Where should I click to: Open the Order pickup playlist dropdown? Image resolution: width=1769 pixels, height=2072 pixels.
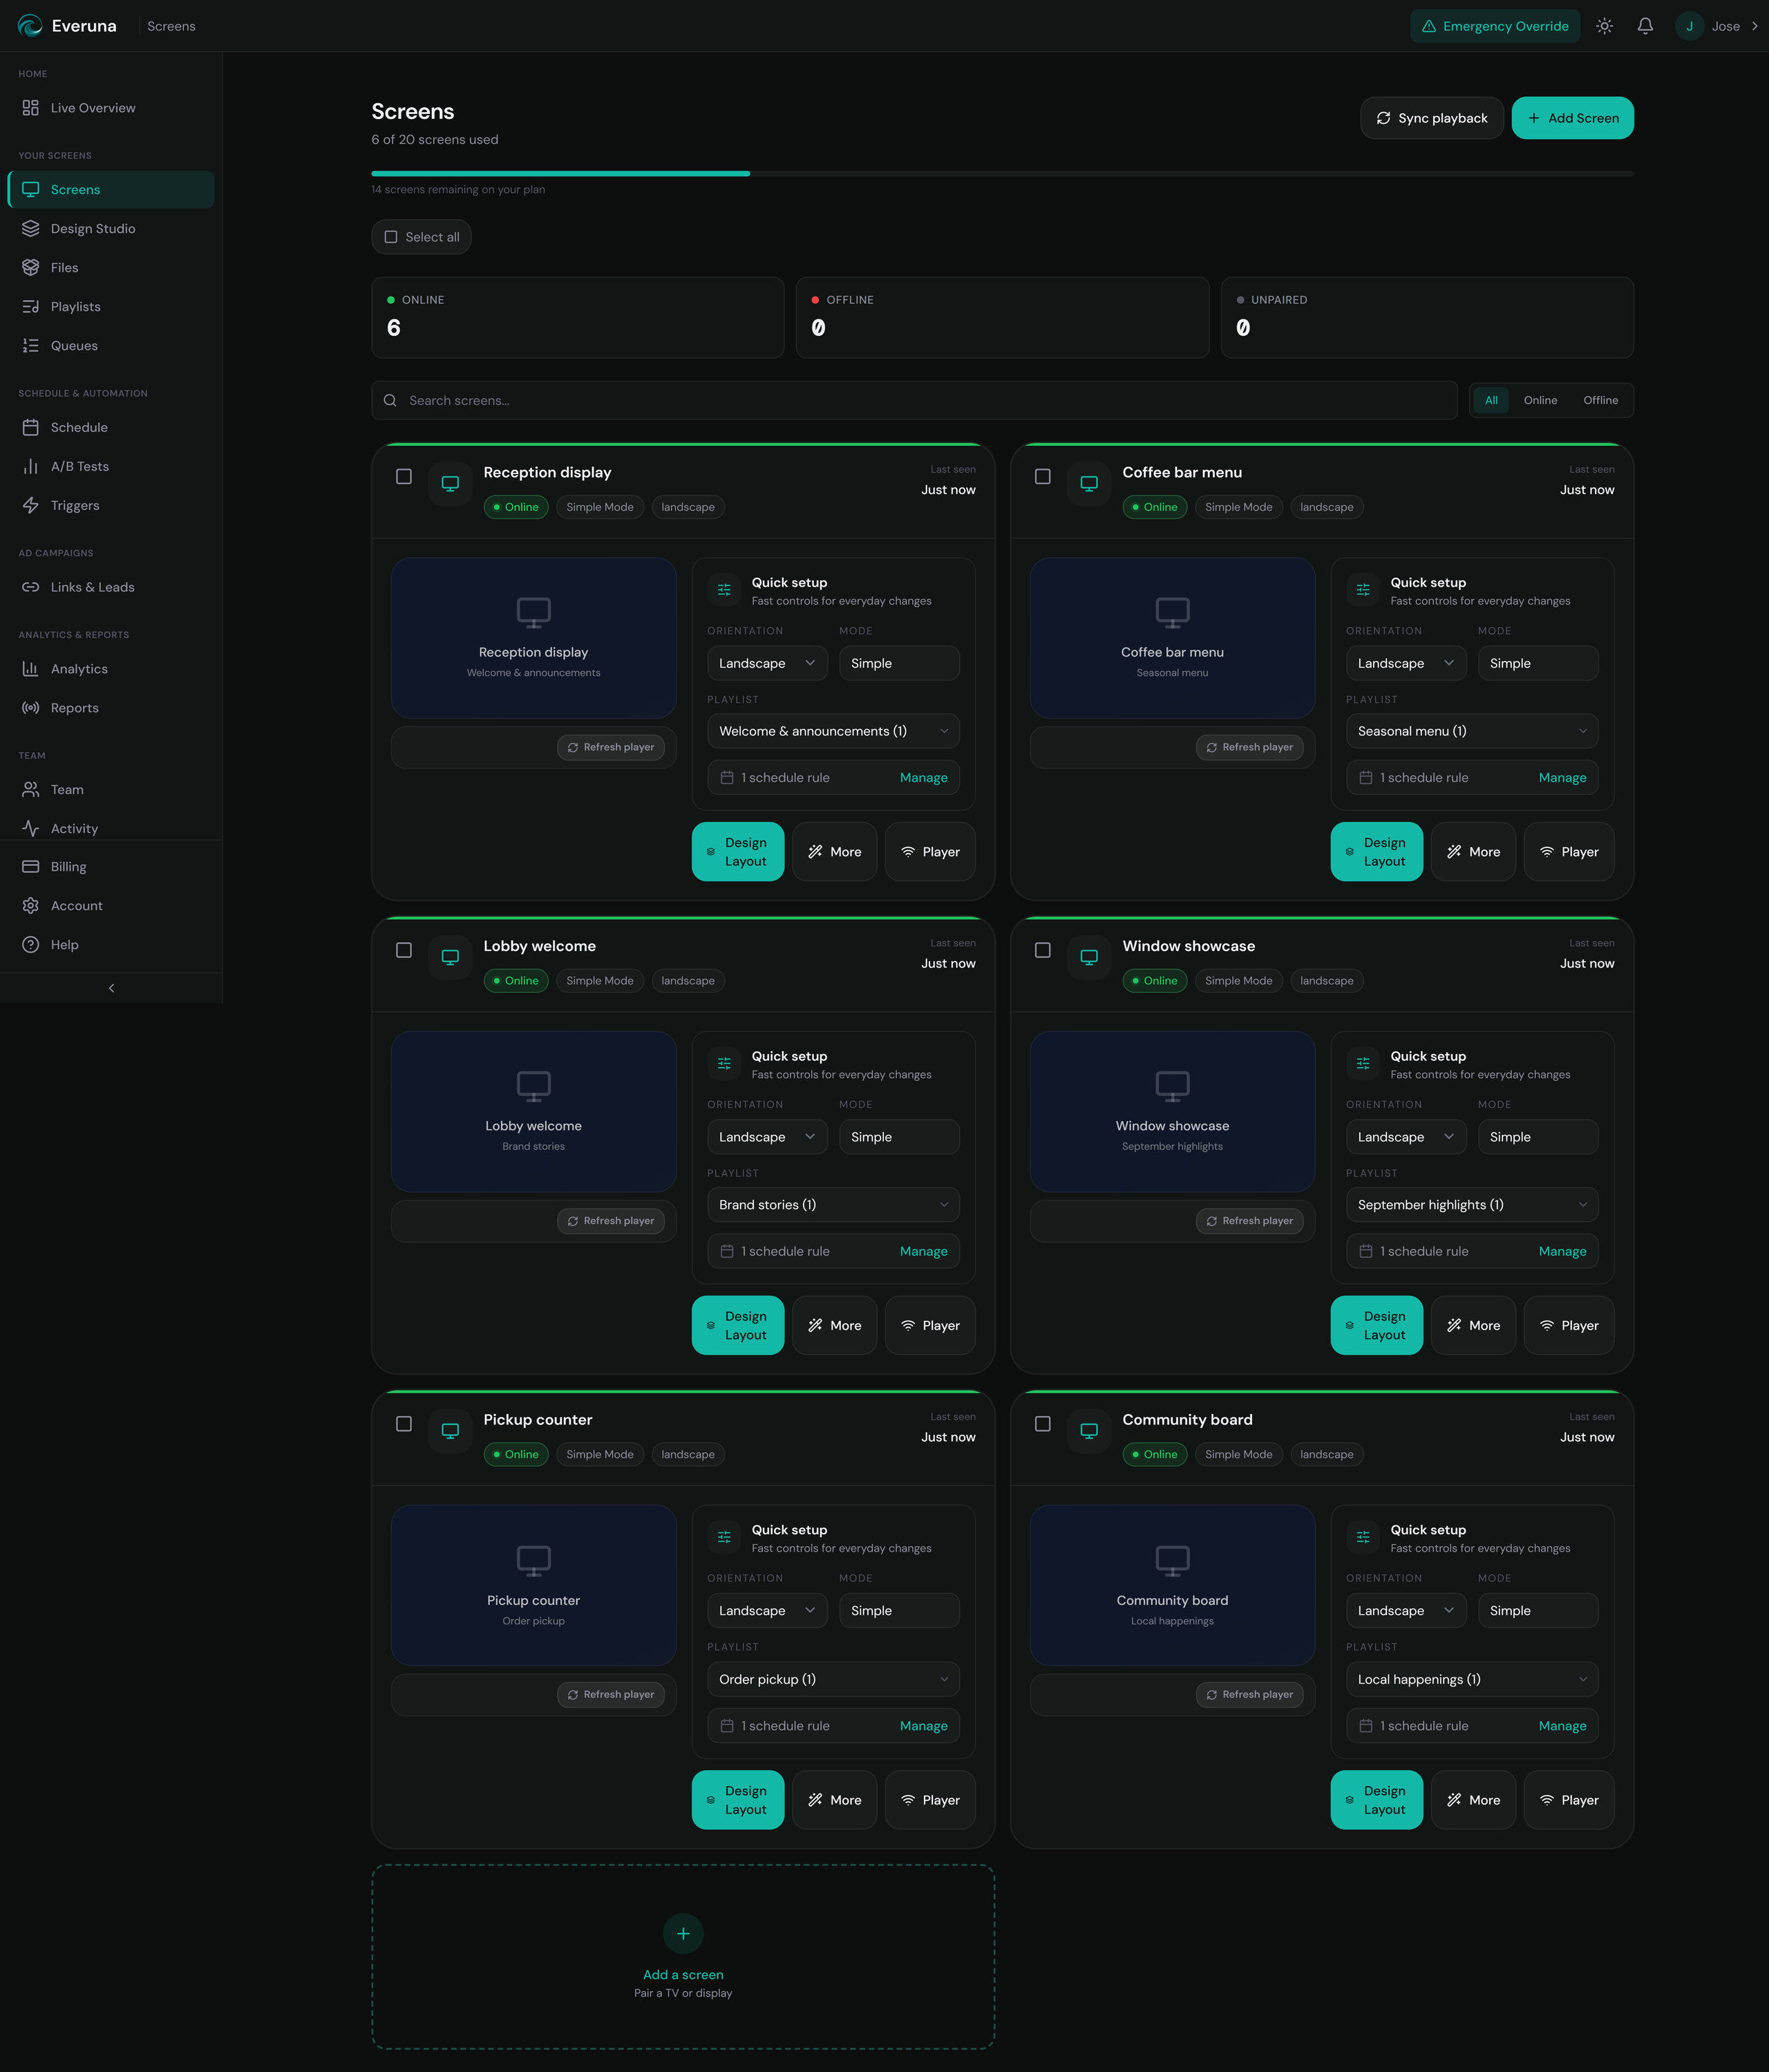(833, 1680)
